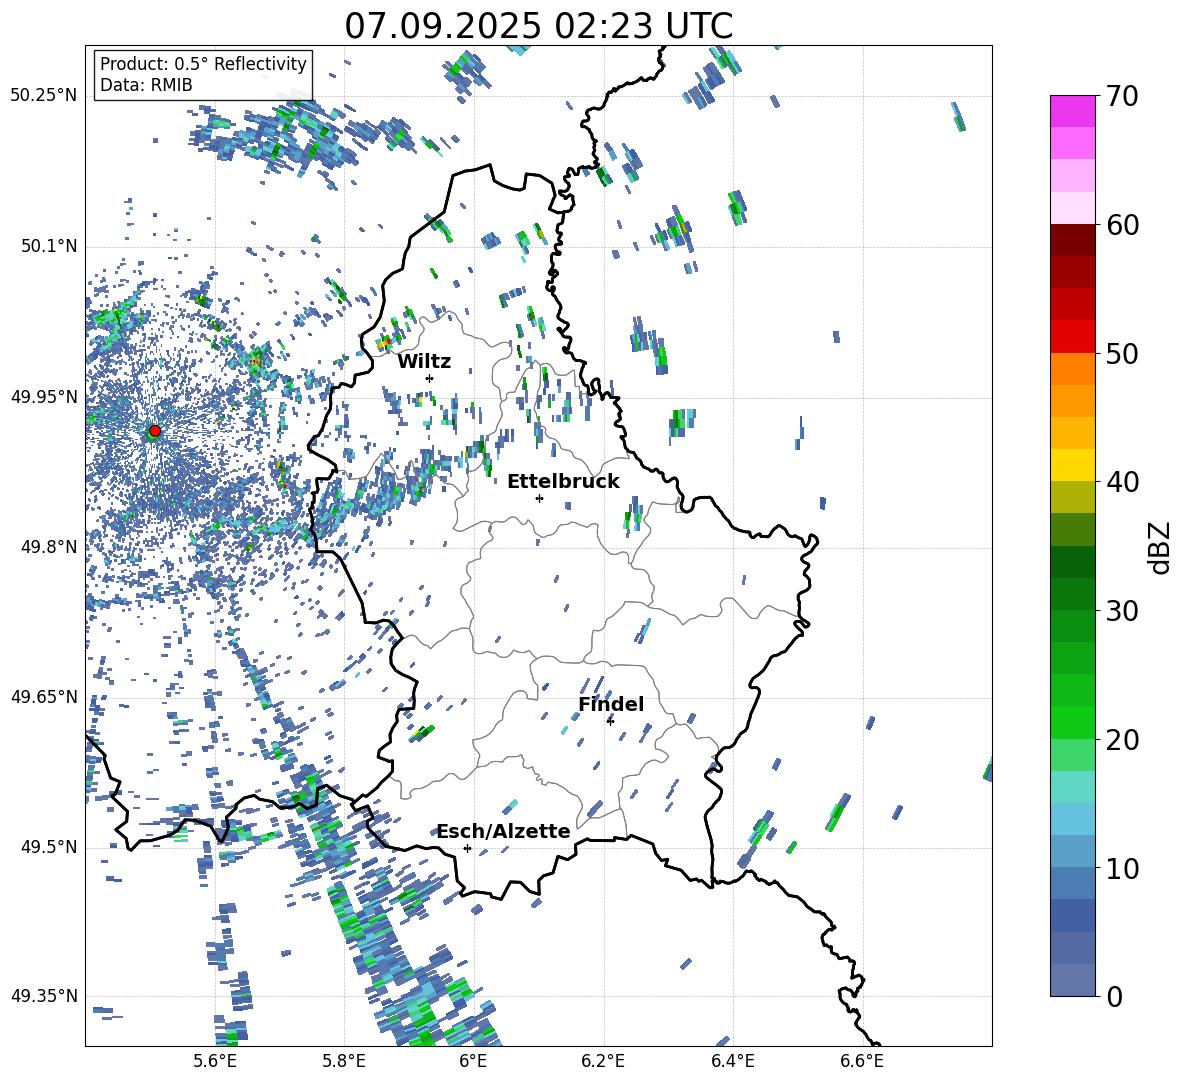Click the timestamp title 07.09.2025 02:23 UTC

(538, 26)
